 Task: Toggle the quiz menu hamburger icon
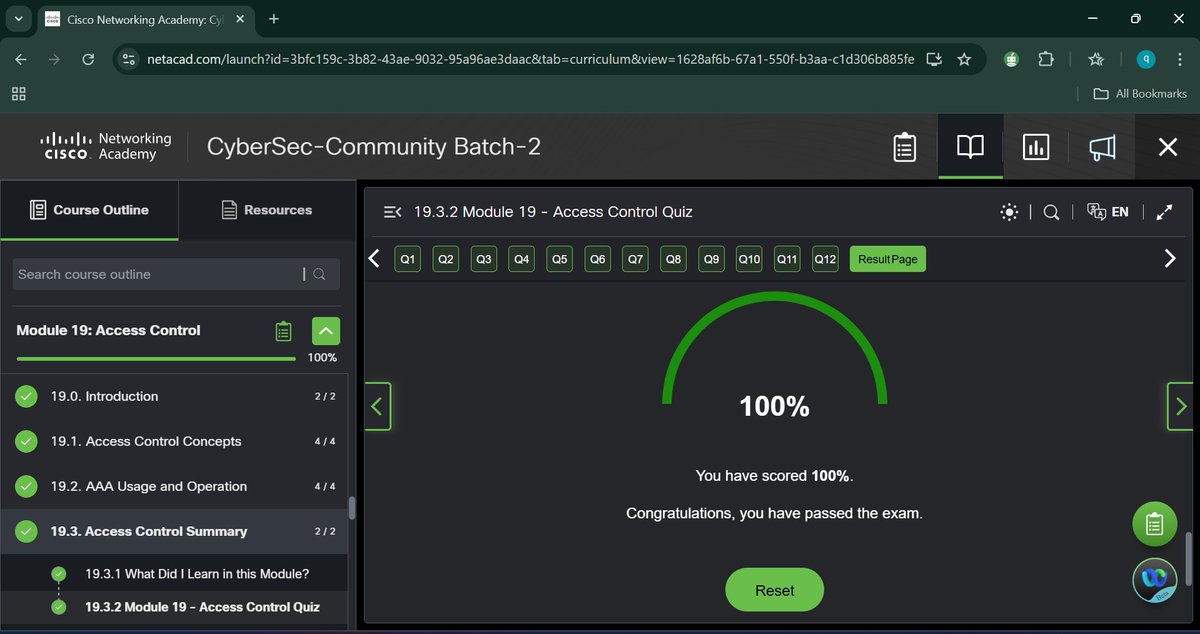393,212
